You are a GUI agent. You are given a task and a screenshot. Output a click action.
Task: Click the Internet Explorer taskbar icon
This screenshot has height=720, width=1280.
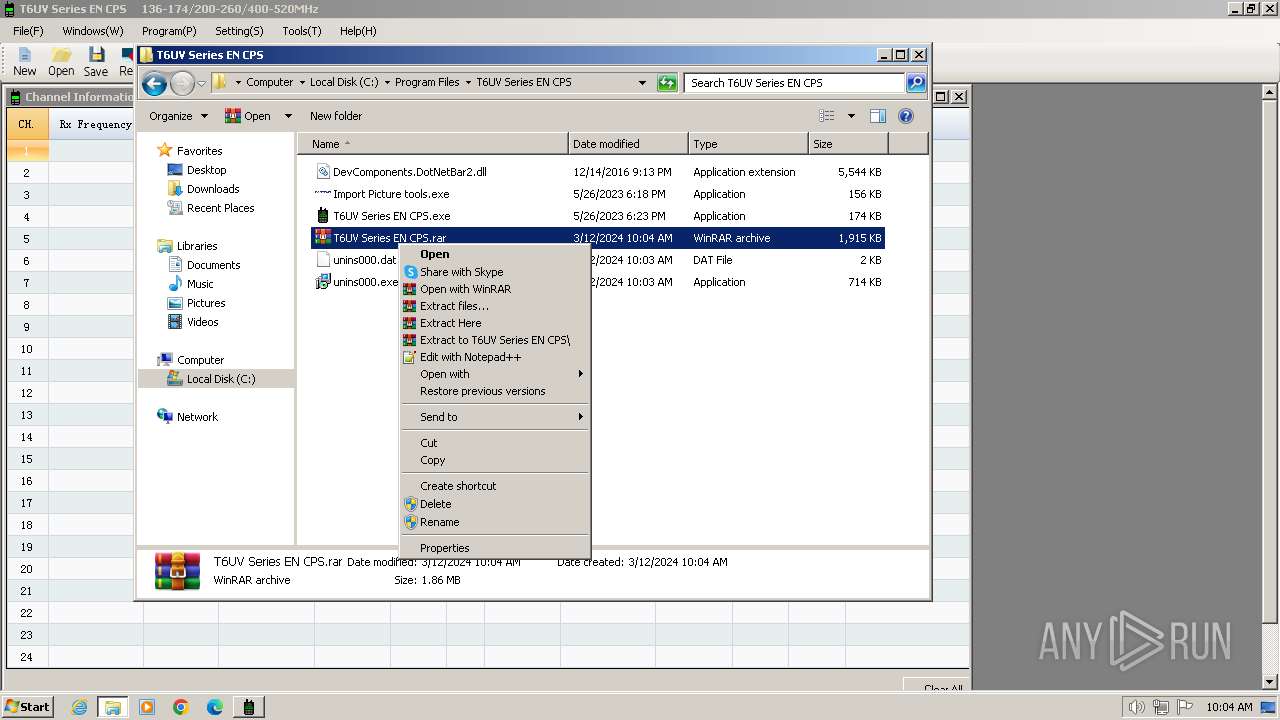pos(79,707)
